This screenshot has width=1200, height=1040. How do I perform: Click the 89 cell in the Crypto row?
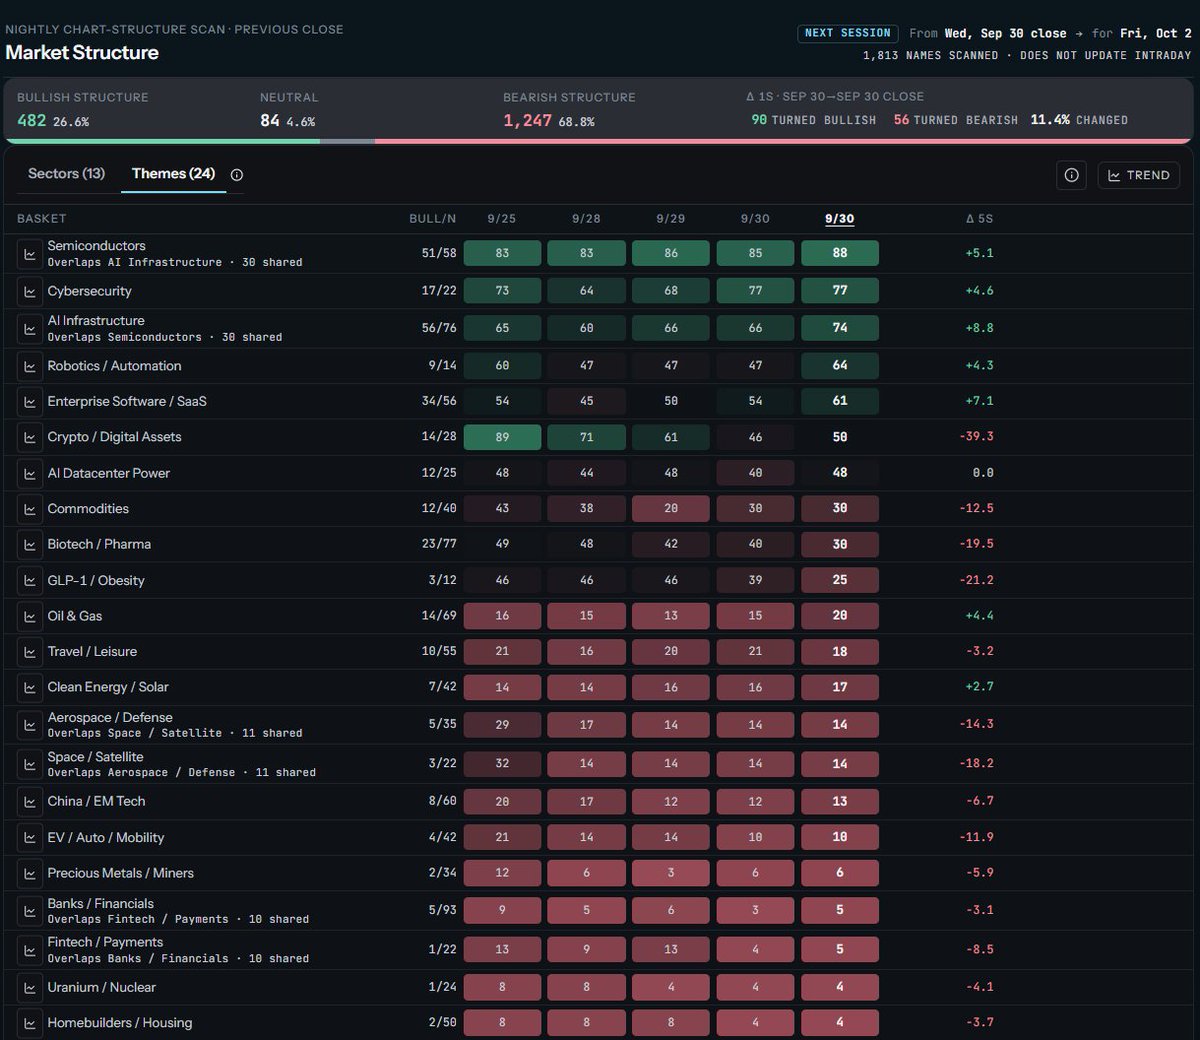(502, 437)
